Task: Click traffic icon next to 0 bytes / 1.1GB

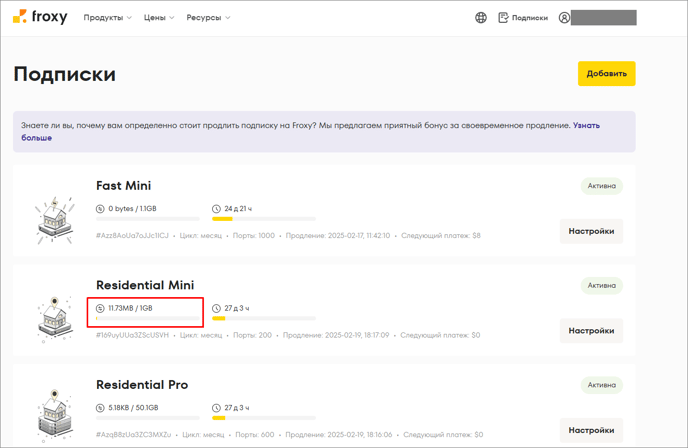Action: coord(100,209)
